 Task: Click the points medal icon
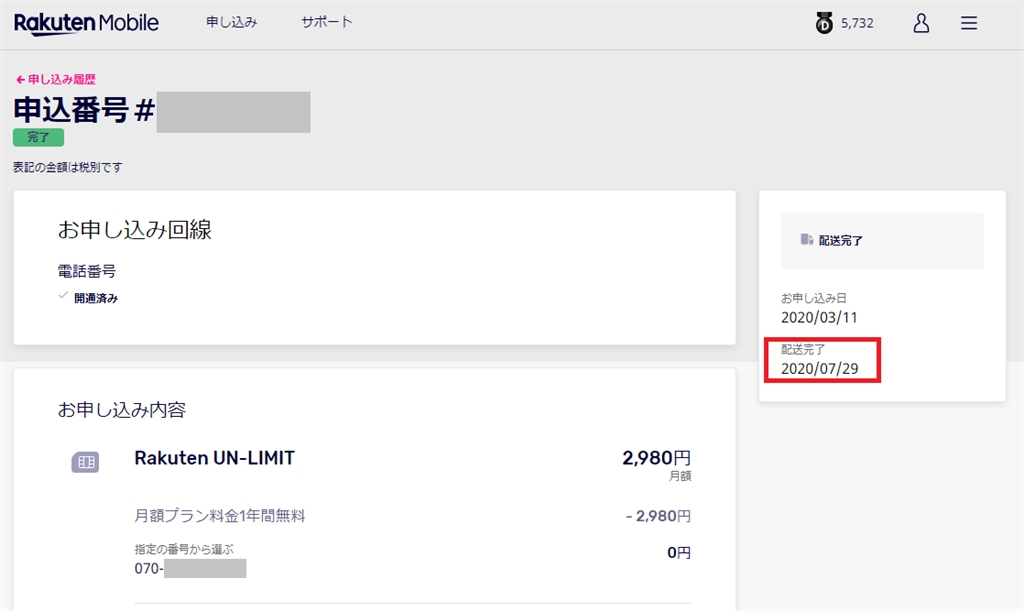[824, 23]
